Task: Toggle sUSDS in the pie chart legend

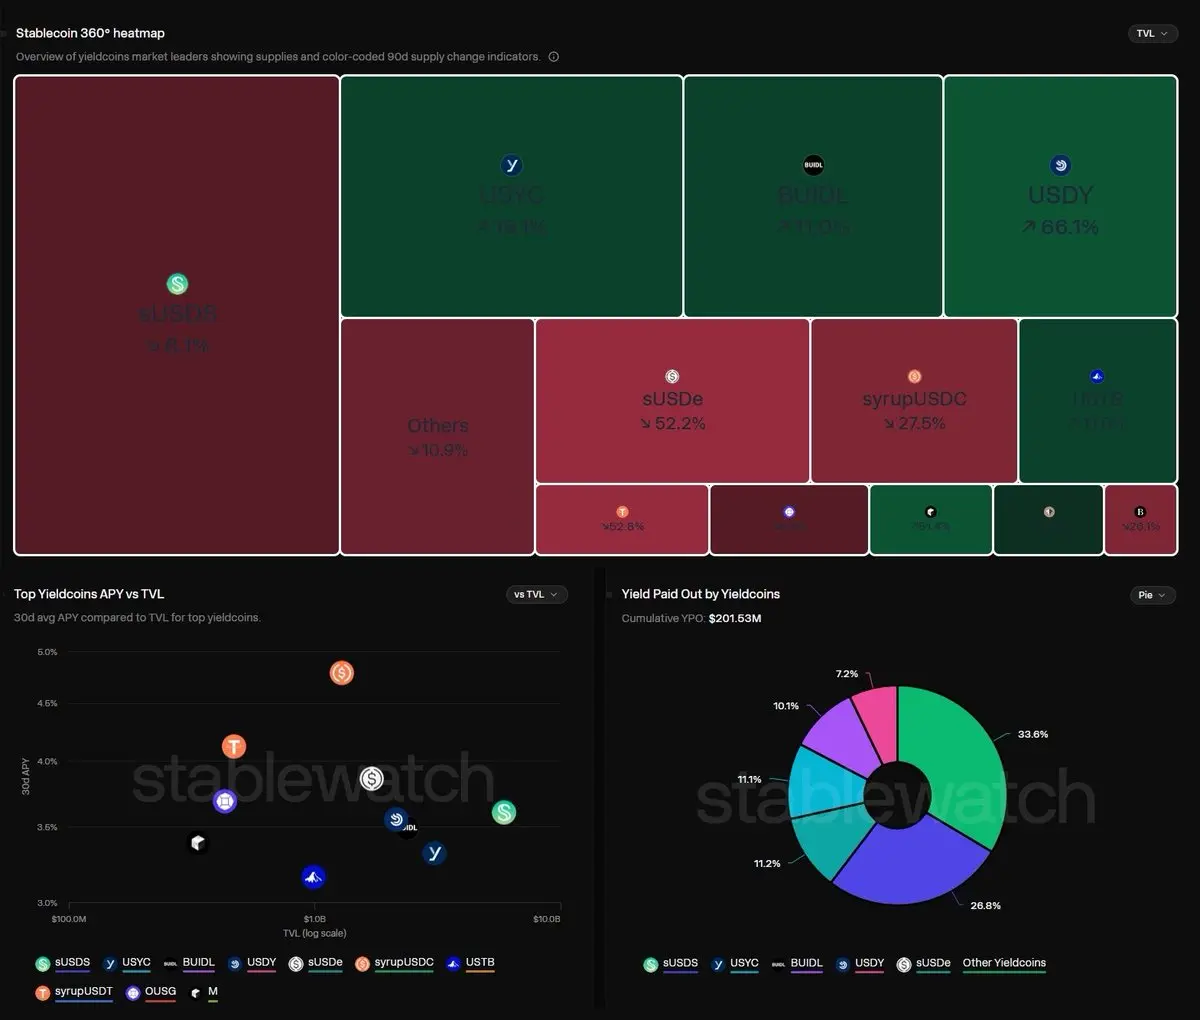Action: click(671, 965)
